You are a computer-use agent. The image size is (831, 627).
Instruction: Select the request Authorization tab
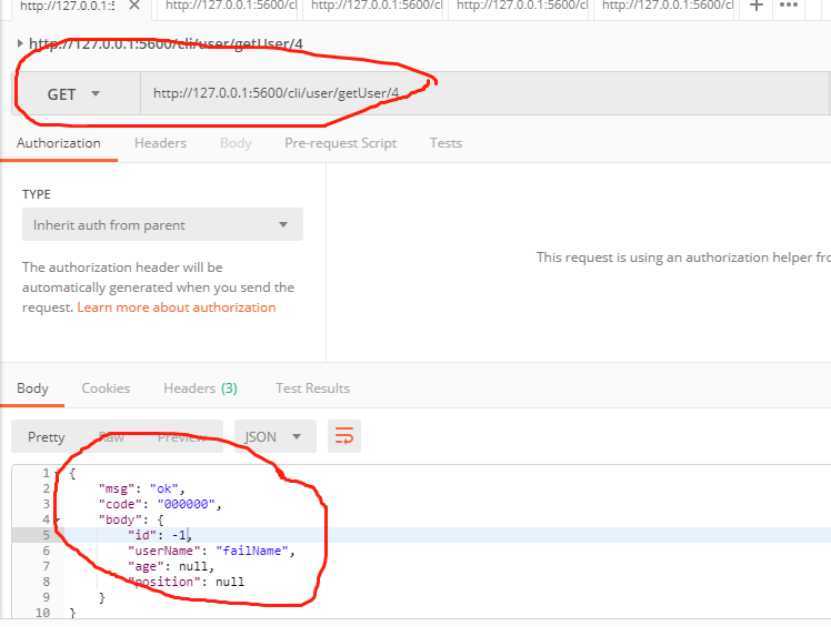coord(58,143)
